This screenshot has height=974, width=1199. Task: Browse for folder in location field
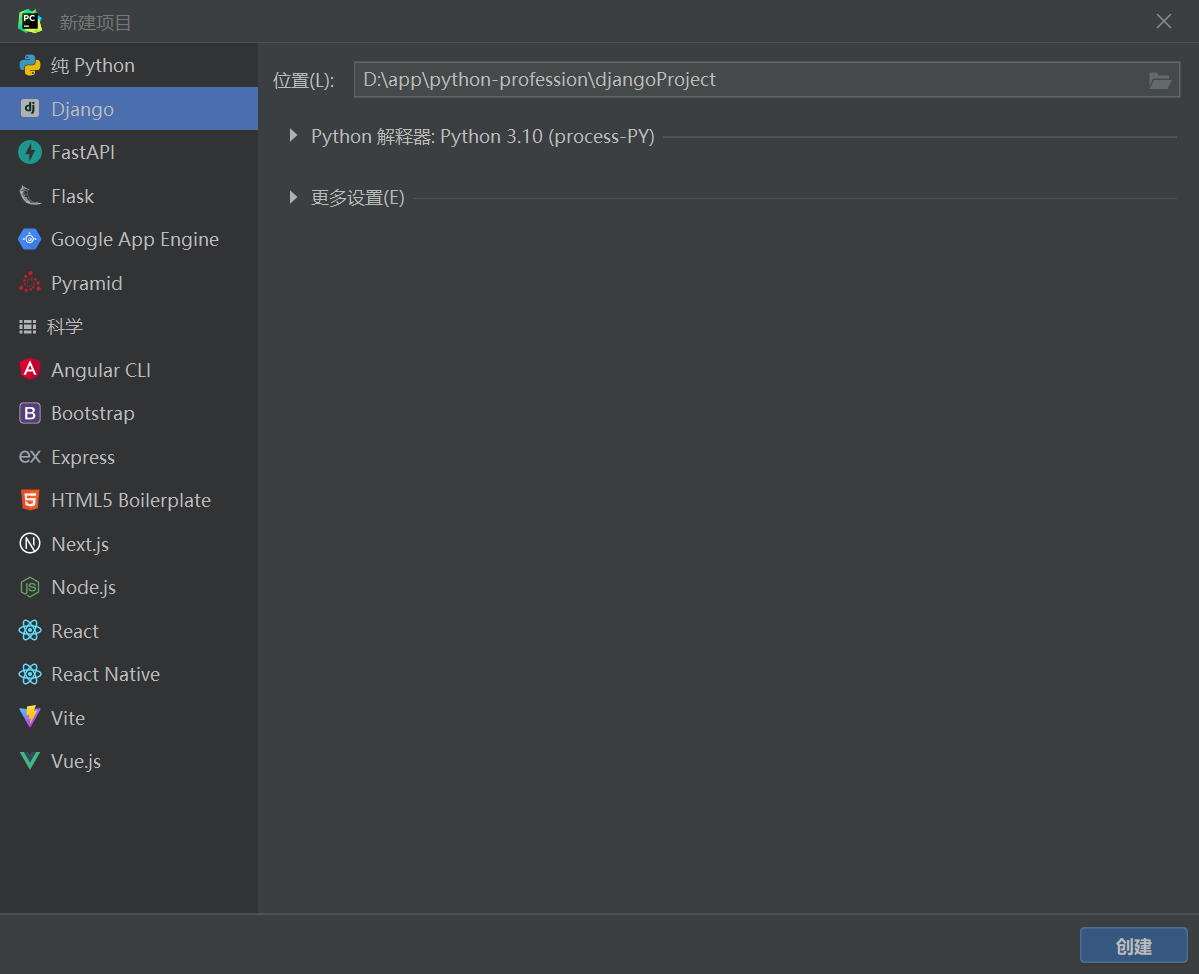[1160, 80]
